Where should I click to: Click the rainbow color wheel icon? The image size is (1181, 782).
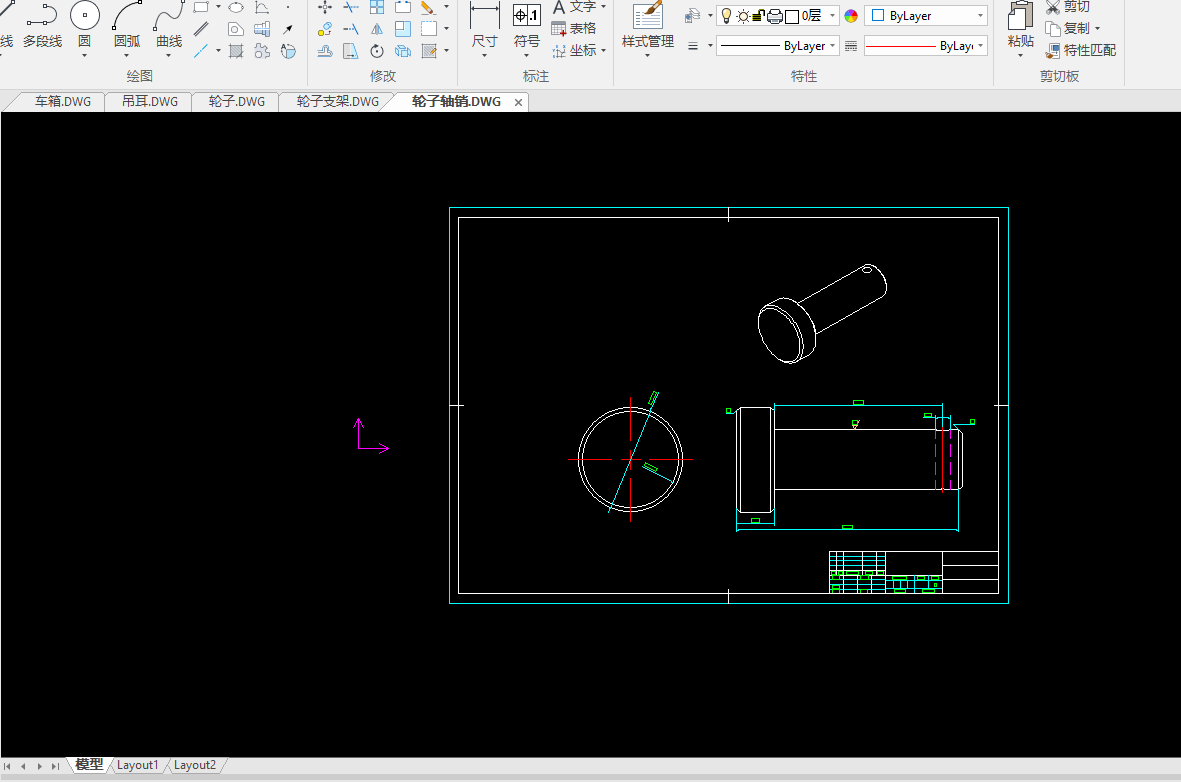(x=851, y=16)
